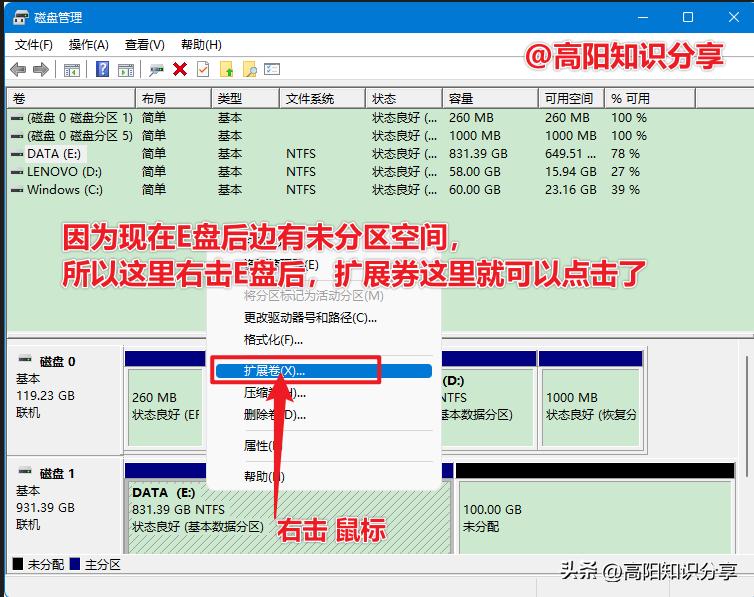
Task: Click the Forward arrow toolbar icon
Action: point(41,70)
